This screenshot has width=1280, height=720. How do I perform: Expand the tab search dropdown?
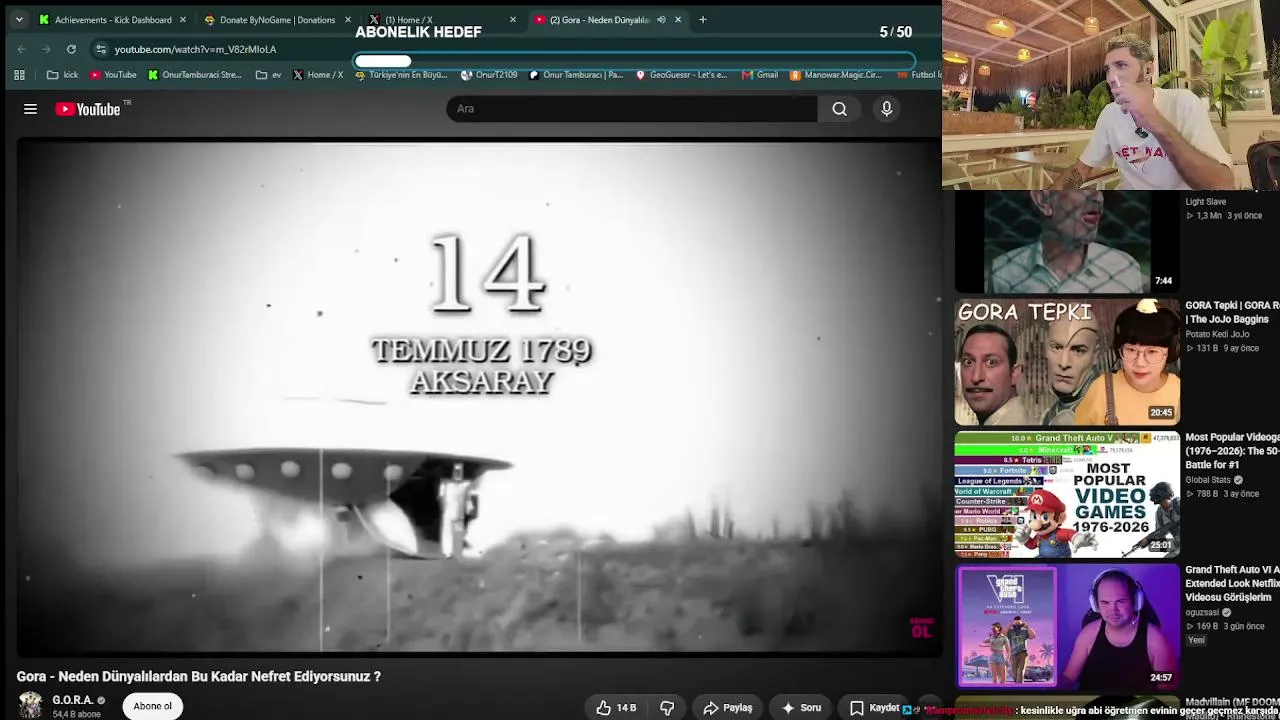(x=19, y=19)
